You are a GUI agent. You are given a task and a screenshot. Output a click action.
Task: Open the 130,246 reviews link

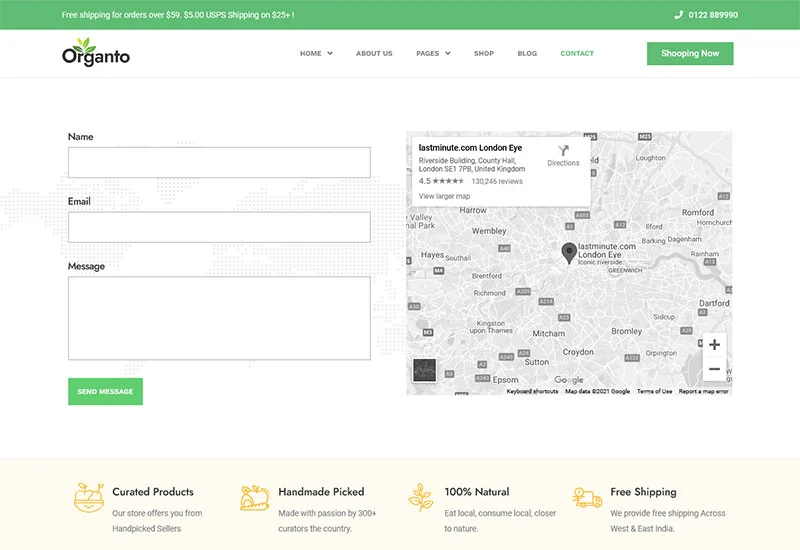pyautogui.click(x=497, y=181)
